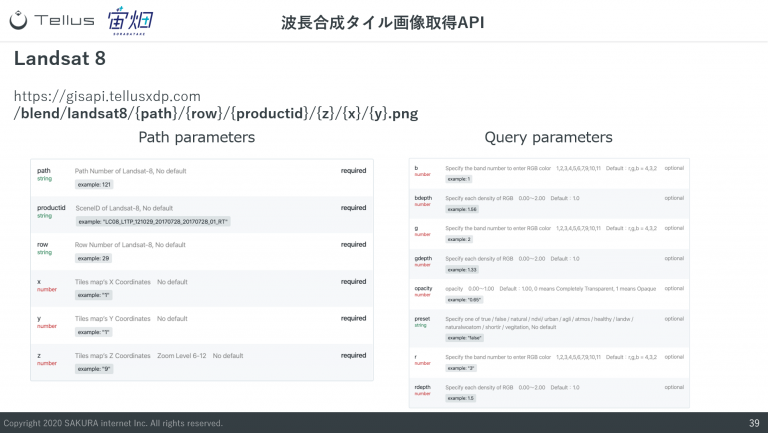
Task: Click the slide page number 39
Action: tap(754, 423)
